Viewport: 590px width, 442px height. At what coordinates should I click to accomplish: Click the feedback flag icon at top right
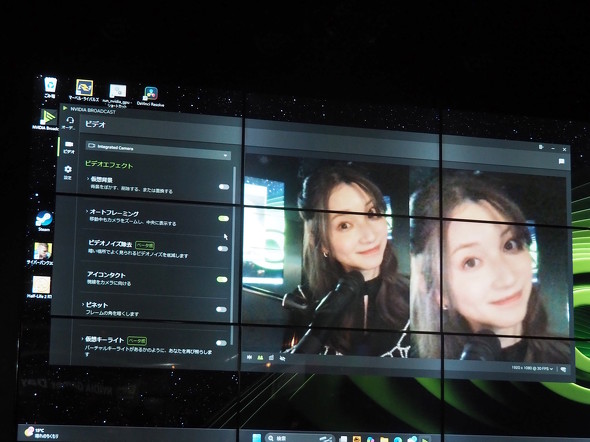pos(561,161)
